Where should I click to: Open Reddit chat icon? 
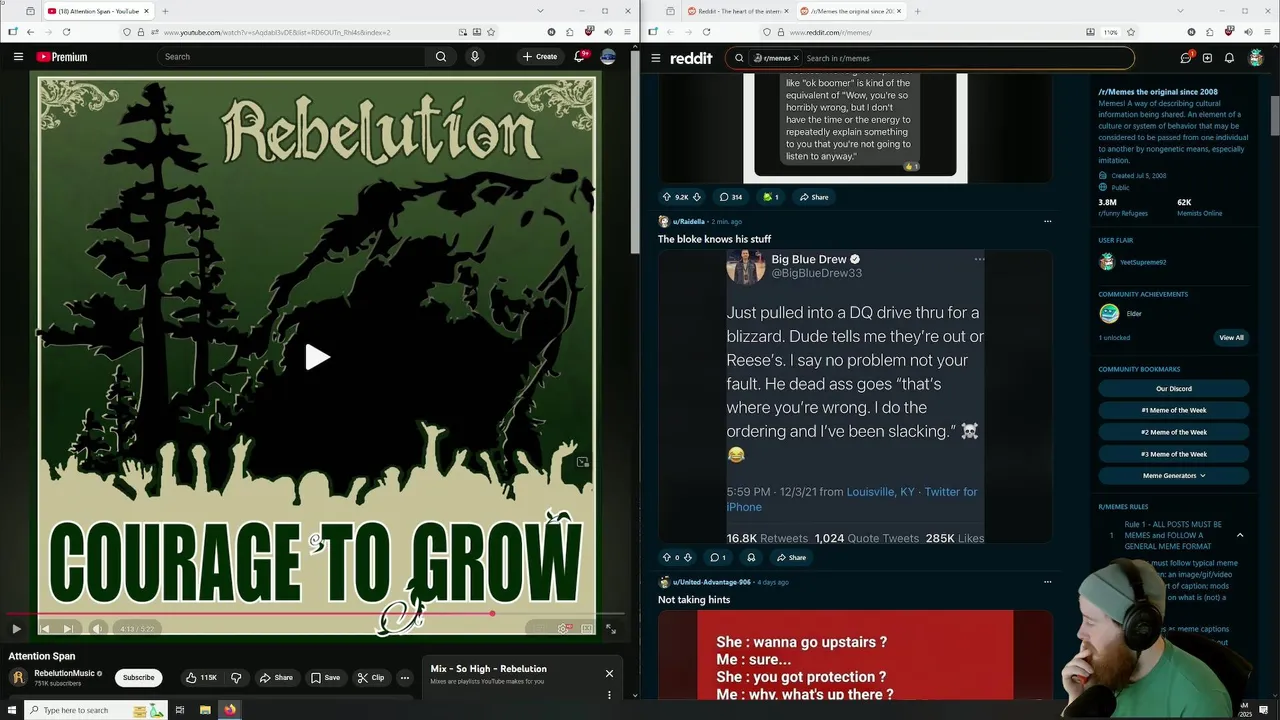coord(1186,58)
